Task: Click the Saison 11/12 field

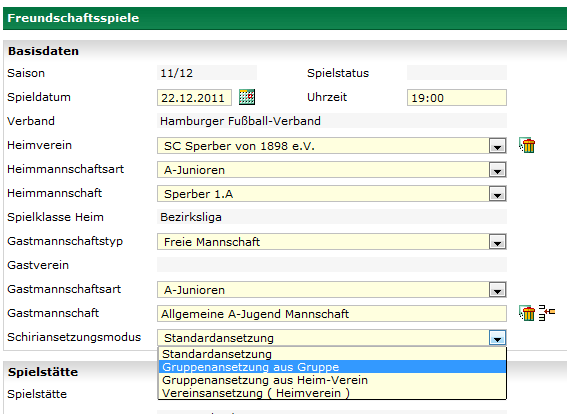Action: 207,73
